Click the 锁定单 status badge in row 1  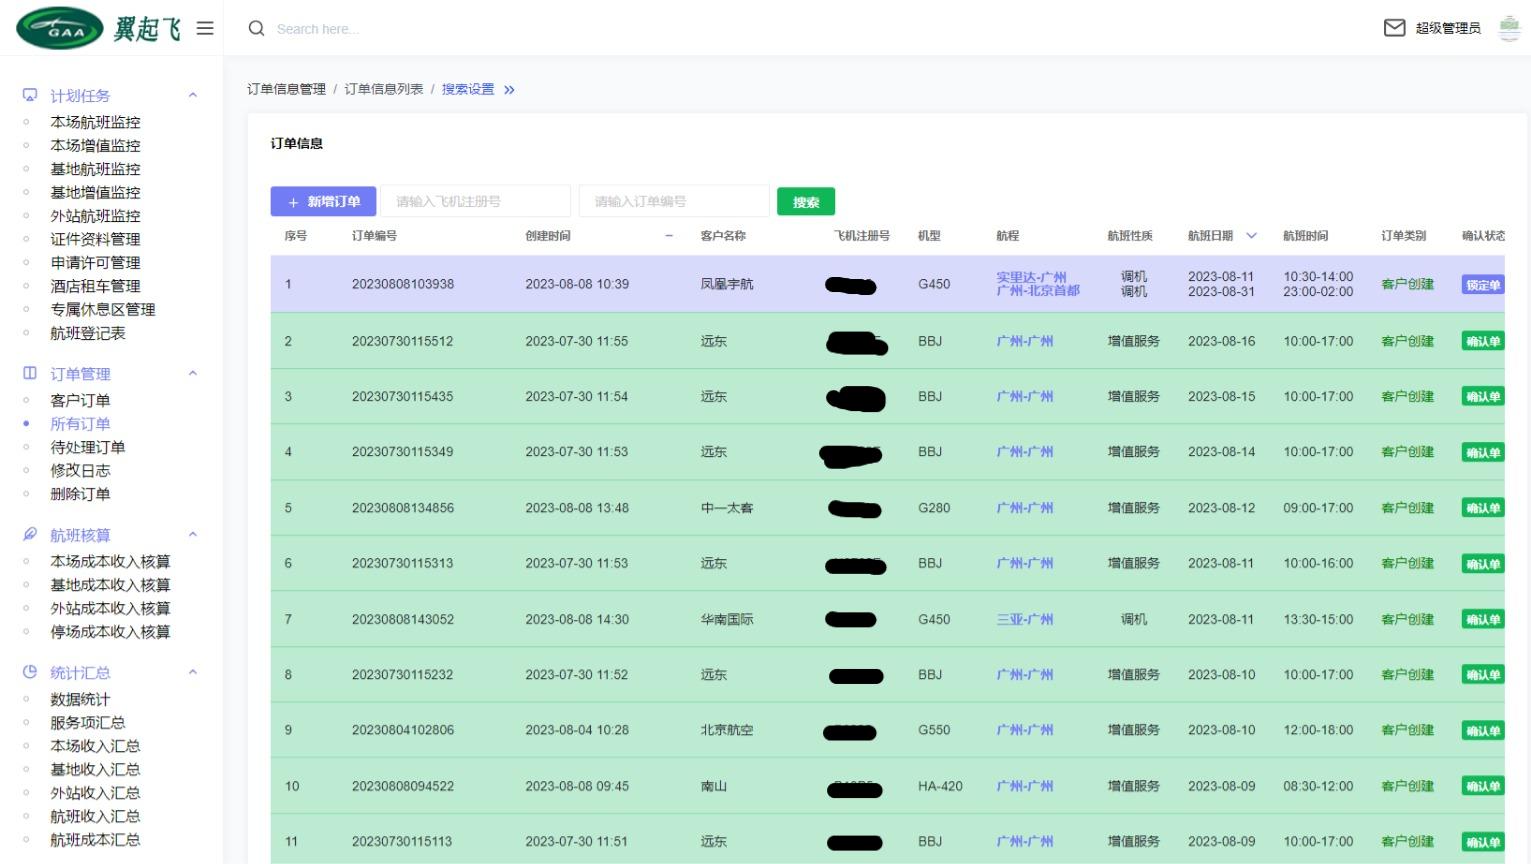tap(1483, 285)
